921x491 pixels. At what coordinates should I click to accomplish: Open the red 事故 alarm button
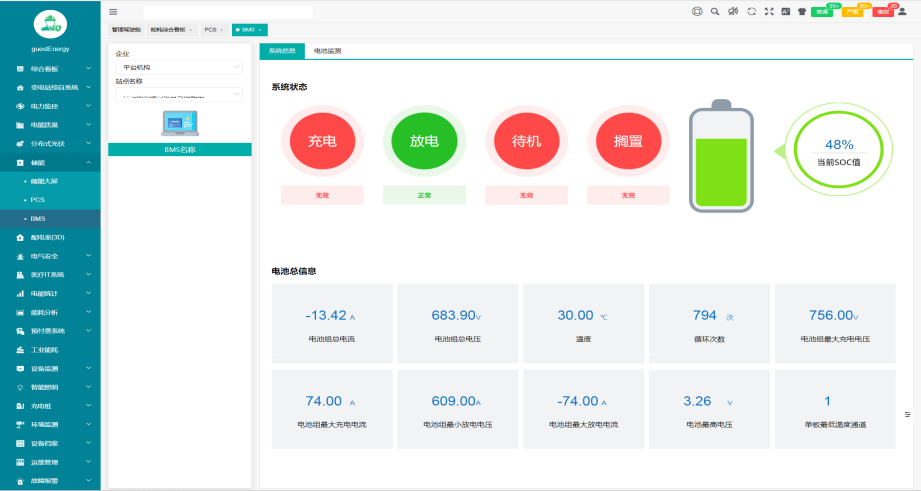(883, 12)
